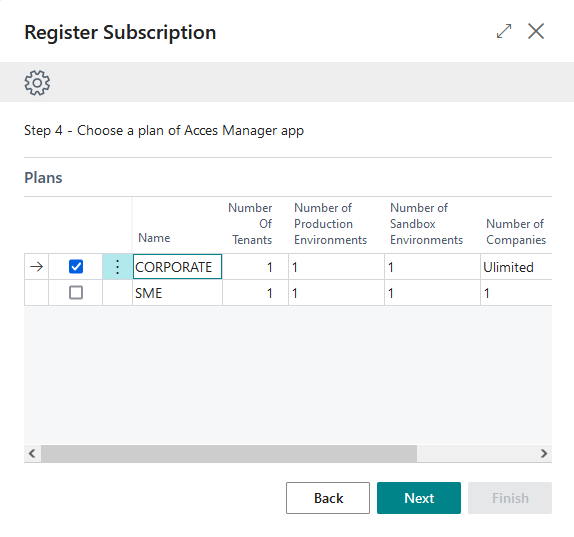The height and width of the screenshot is (537, 574).
Task: Open row options for CORPORATE plan
Action: (117, 267)
